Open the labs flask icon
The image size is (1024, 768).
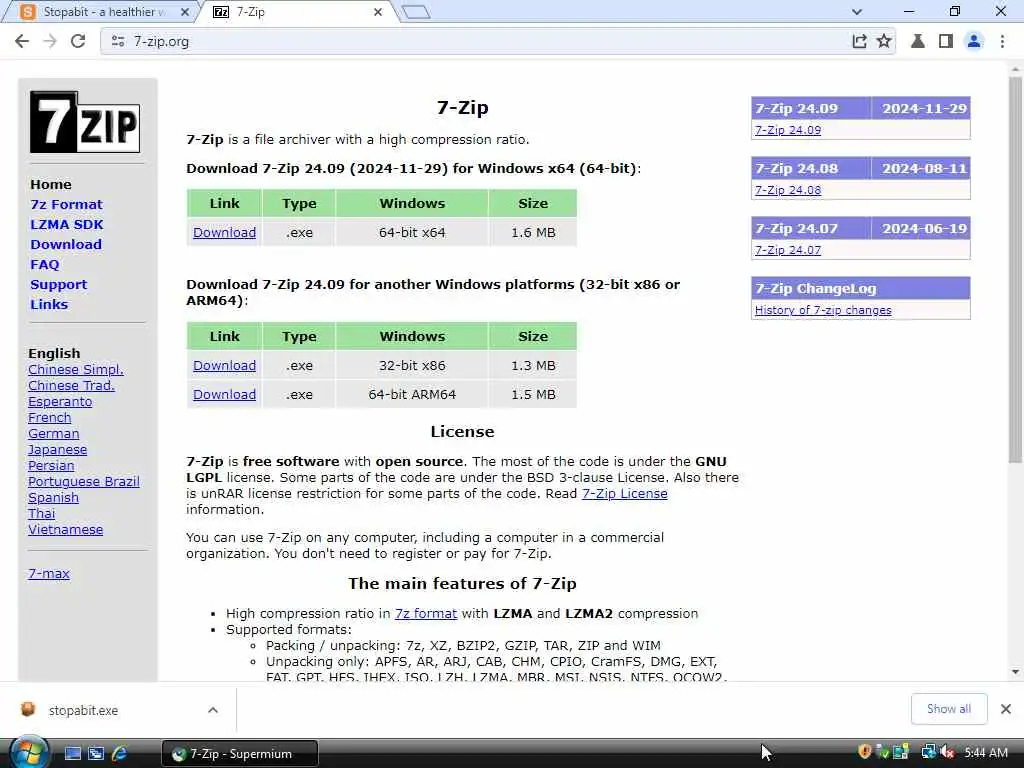[918, 41]
